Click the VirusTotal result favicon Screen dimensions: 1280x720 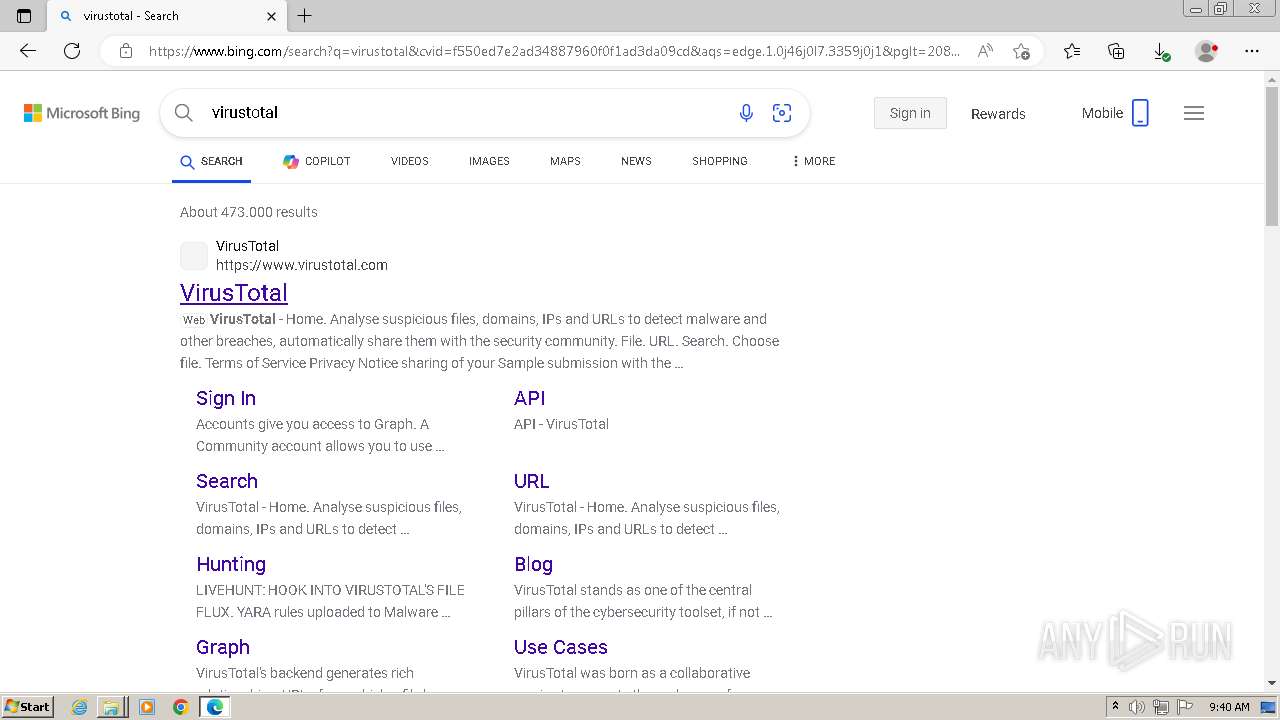tap(194, 256)
